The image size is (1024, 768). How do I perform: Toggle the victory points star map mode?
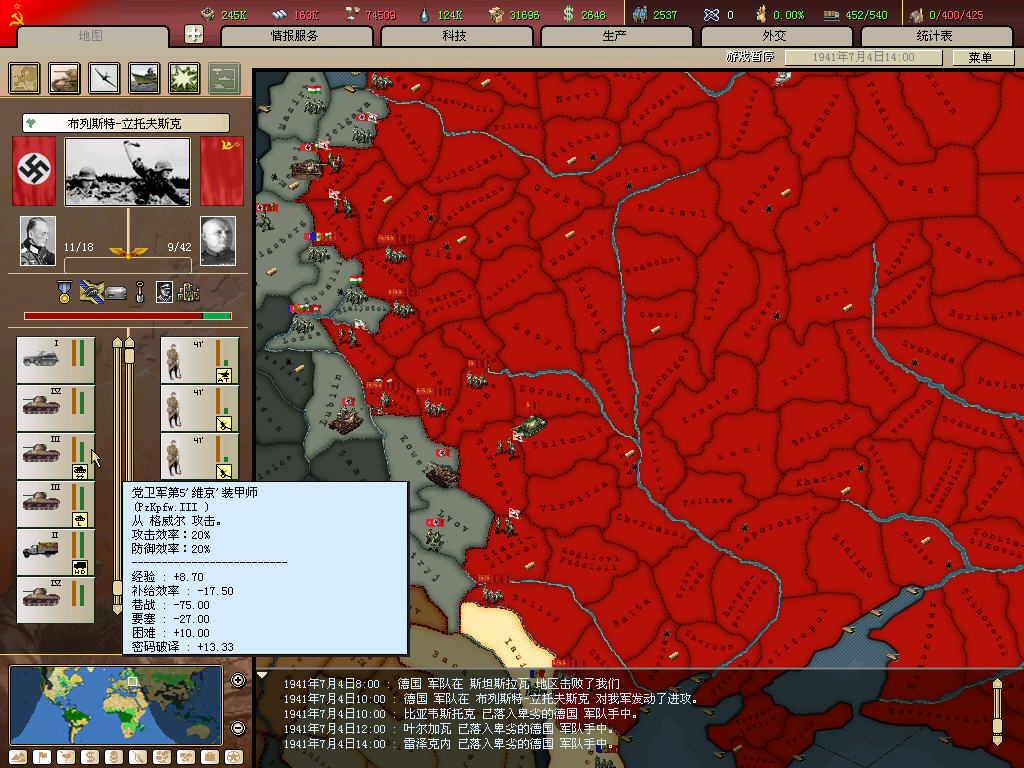pyautogui.click(x=234, y=757)
